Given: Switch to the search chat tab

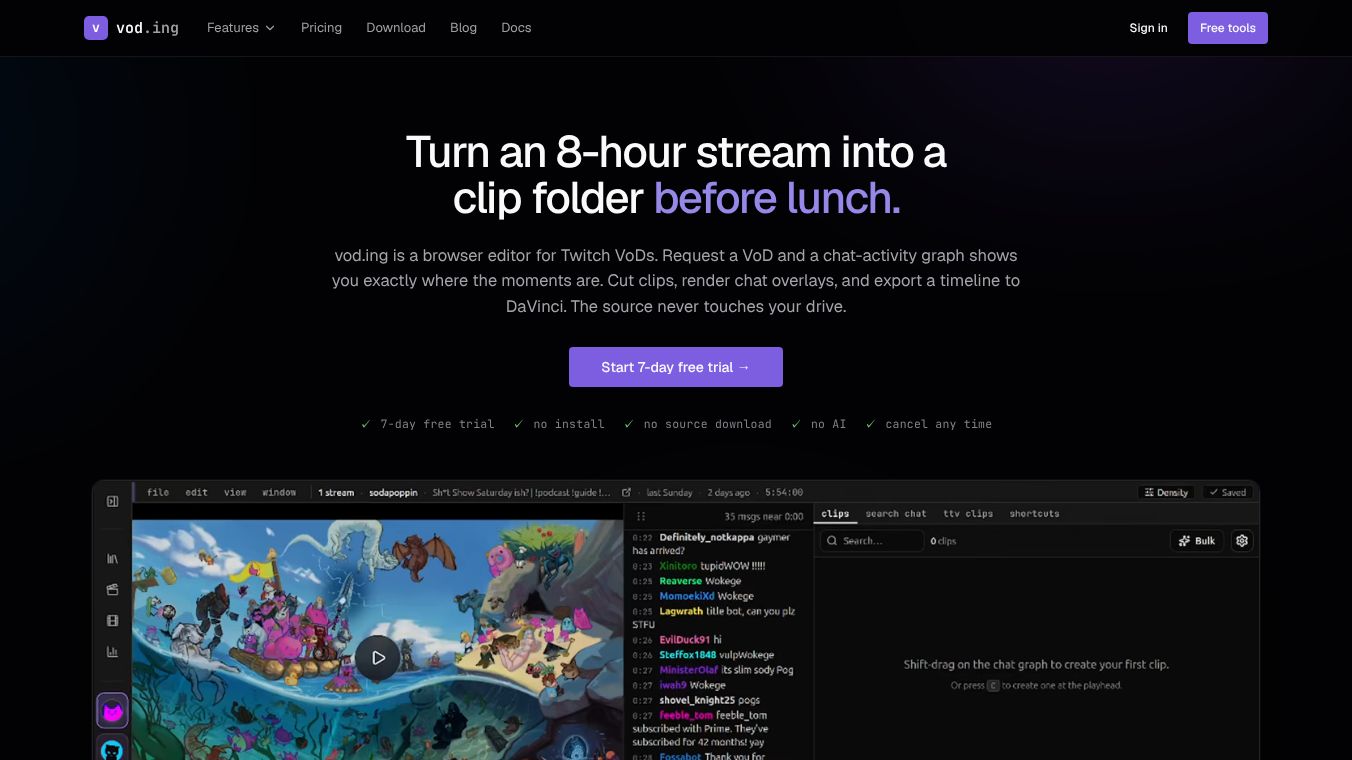Looking at the screenshot, I should pos(896,514).
